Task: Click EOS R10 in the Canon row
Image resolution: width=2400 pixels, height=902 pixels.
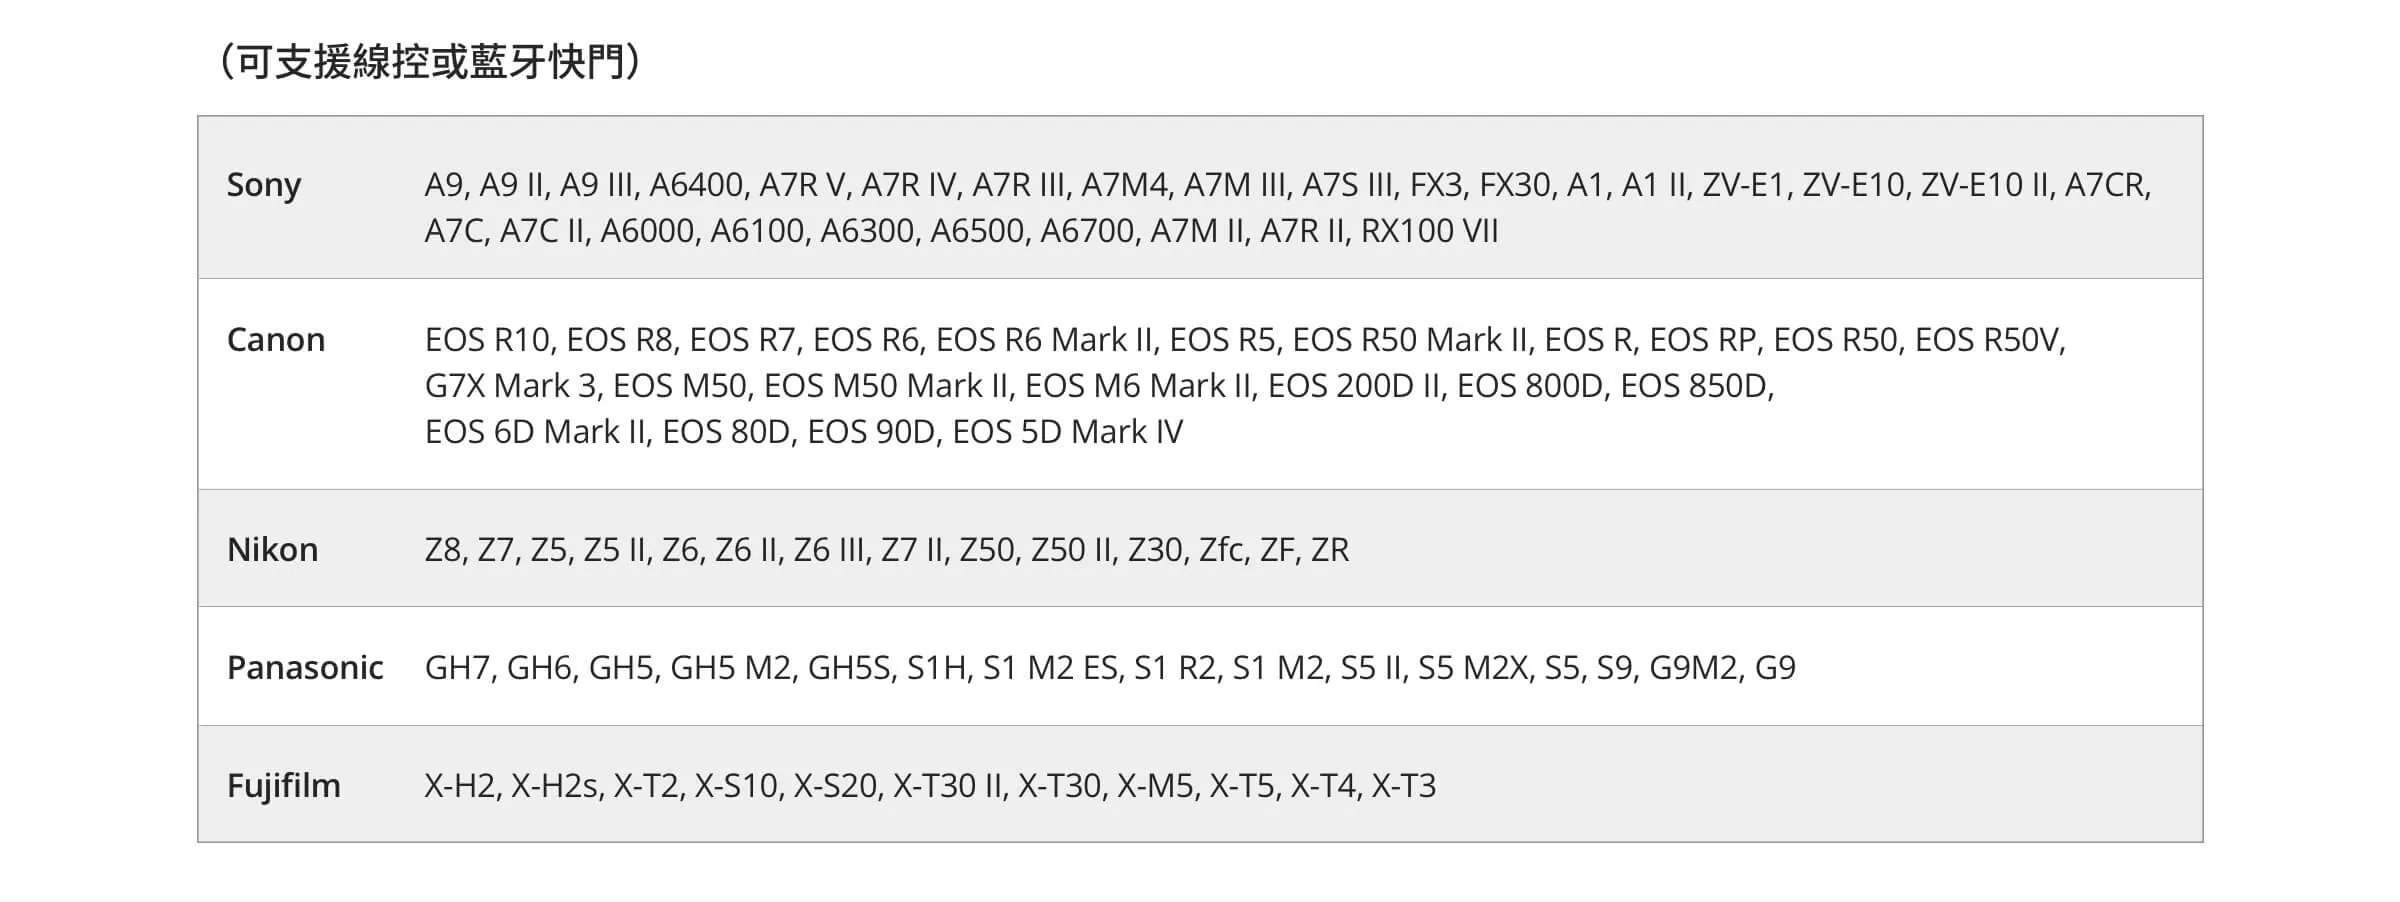Action: pyautogui.click(x=487, y=340)
